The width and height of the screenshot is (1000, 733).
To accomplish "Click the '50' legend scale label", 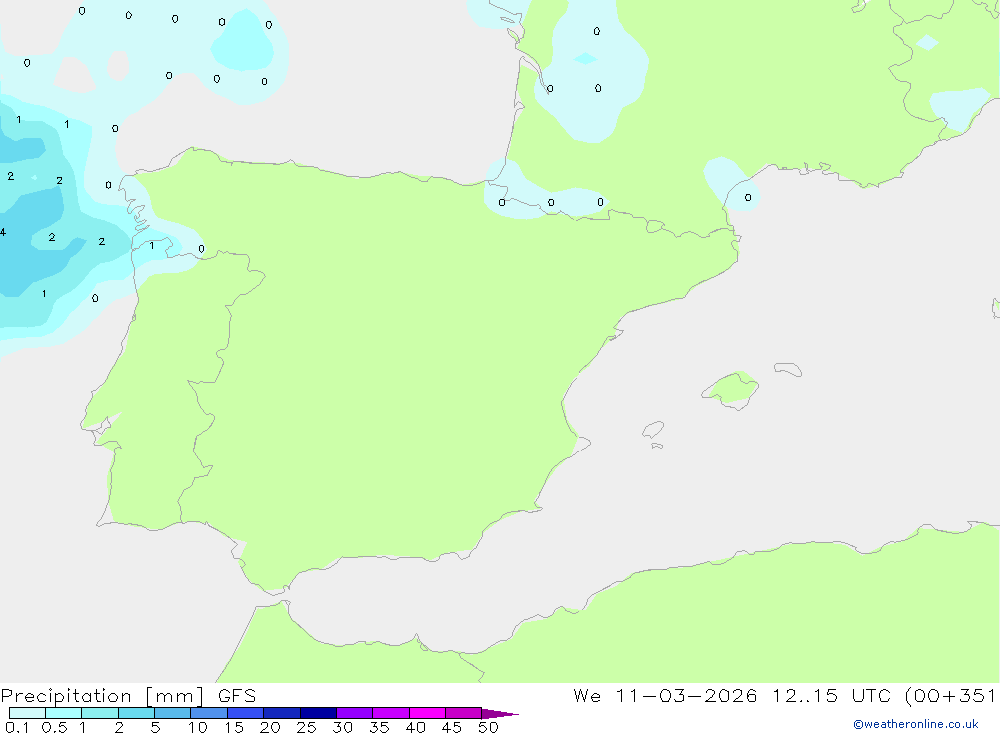I will coord(488,727).
